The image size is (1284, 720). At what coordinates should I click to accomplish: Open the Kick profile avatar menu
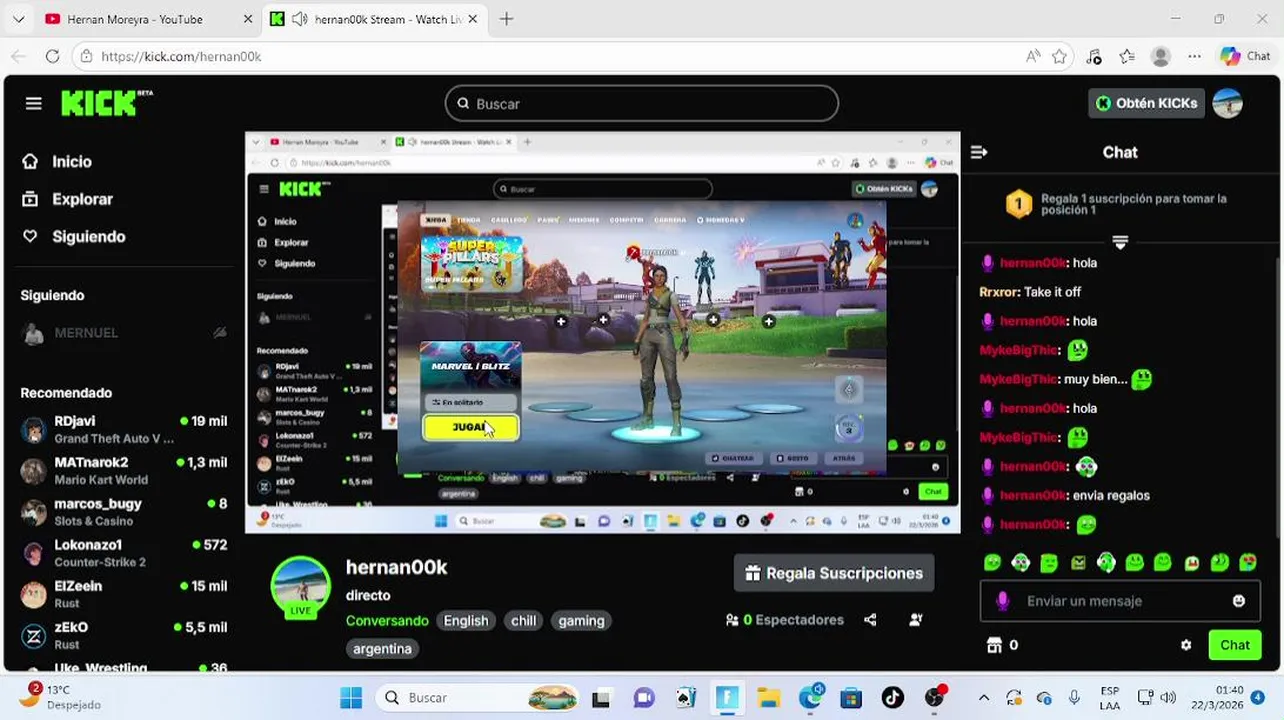[1227, 103]
